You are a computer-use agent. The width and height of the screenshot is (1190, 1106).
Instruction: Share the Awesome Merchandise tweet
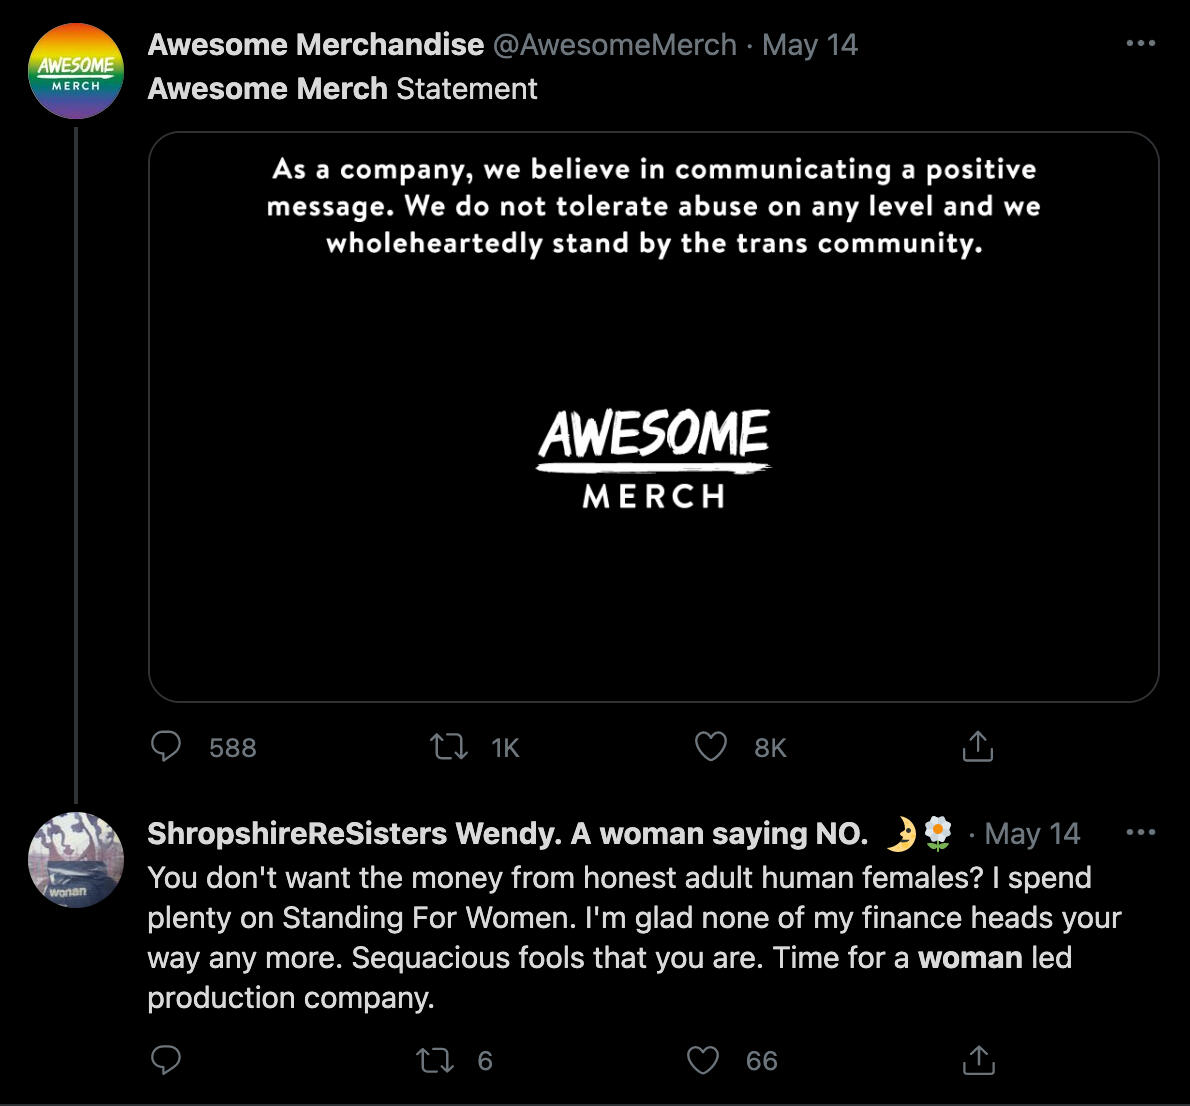977,747
